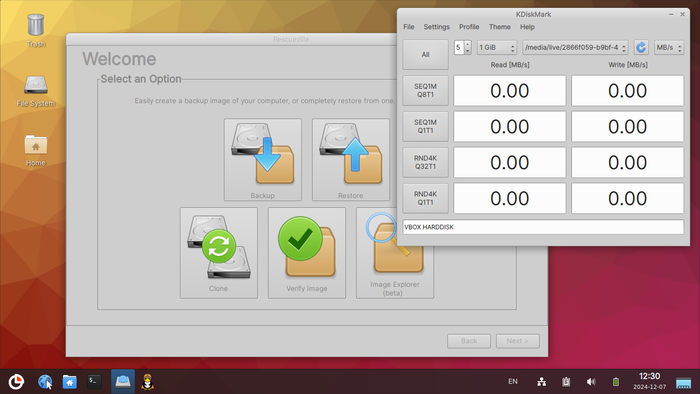Click the refresh storage list icon

tap(641, 47)
